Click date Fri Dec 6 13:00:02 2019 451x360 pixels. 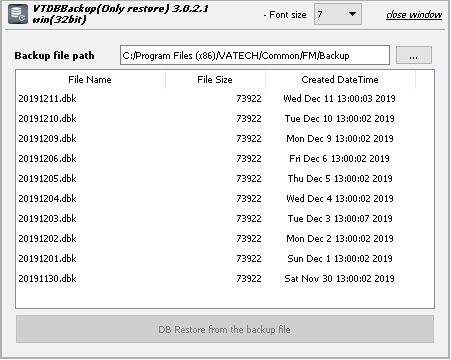(339, 159)
